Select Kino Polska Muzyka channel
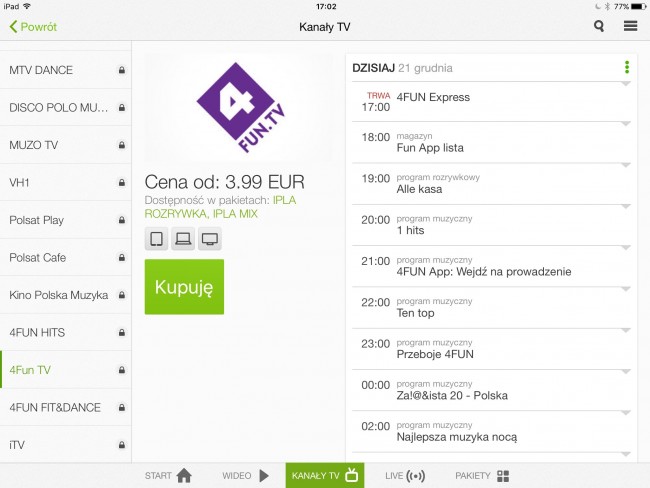Screen dimensions: 650x488 coord(65,295)
